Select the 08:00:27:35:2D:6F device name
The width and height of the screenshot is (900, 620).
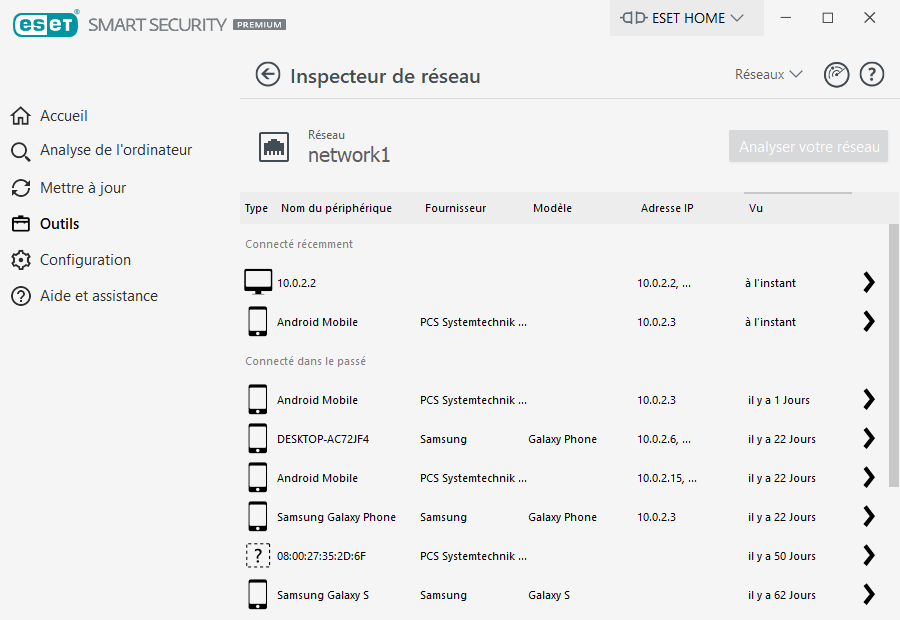[x=321, y=556]
